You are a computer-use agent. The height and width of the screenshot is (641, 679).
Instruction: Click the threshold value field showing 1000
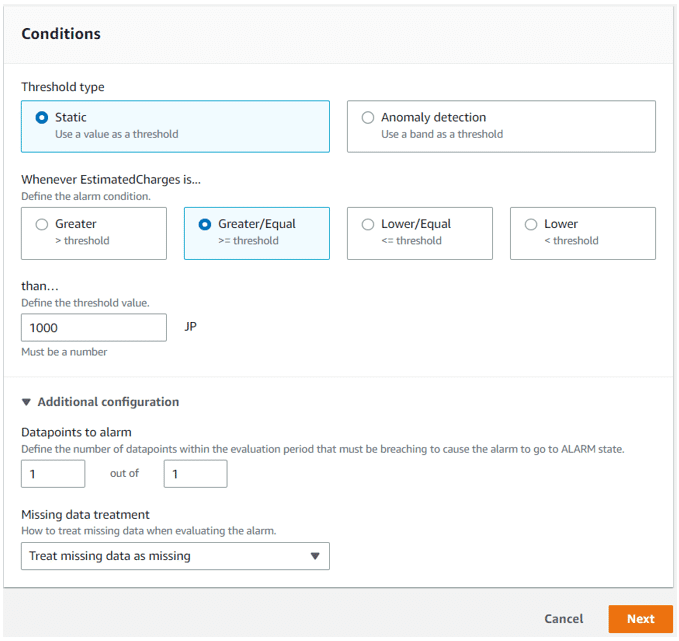[94, 327]
